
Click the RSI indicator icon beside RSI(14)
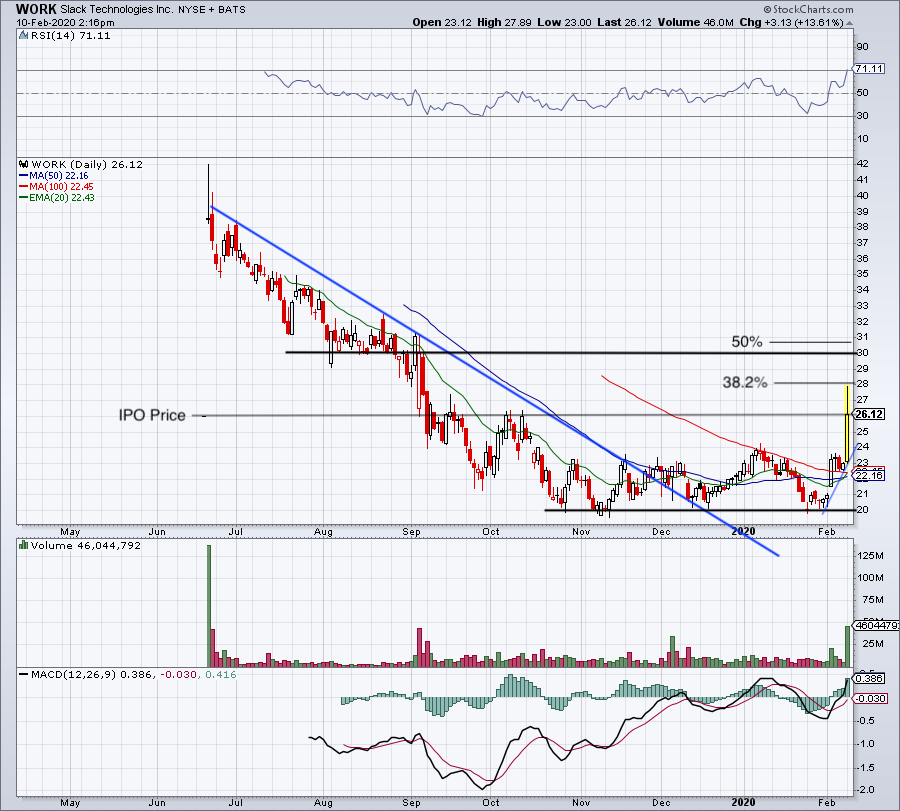[x=24, y=36]
